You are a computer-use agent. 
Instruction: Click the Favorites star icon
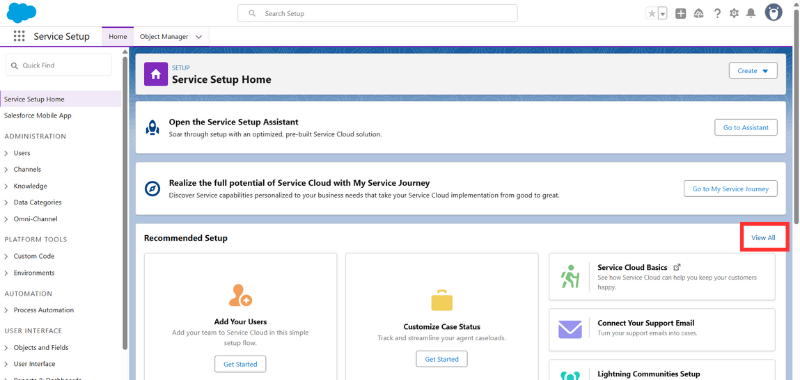652,14
